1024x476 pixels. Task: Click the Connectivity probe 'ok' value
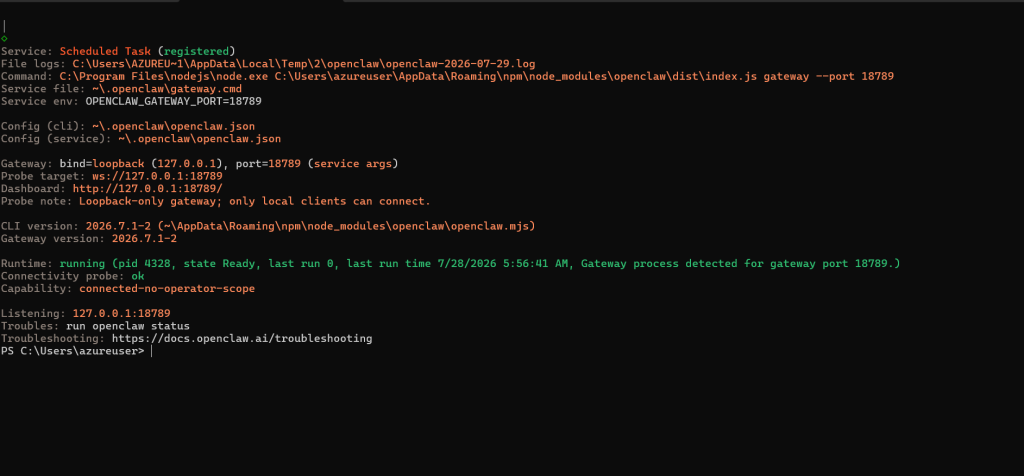click(x=138, y=276)
